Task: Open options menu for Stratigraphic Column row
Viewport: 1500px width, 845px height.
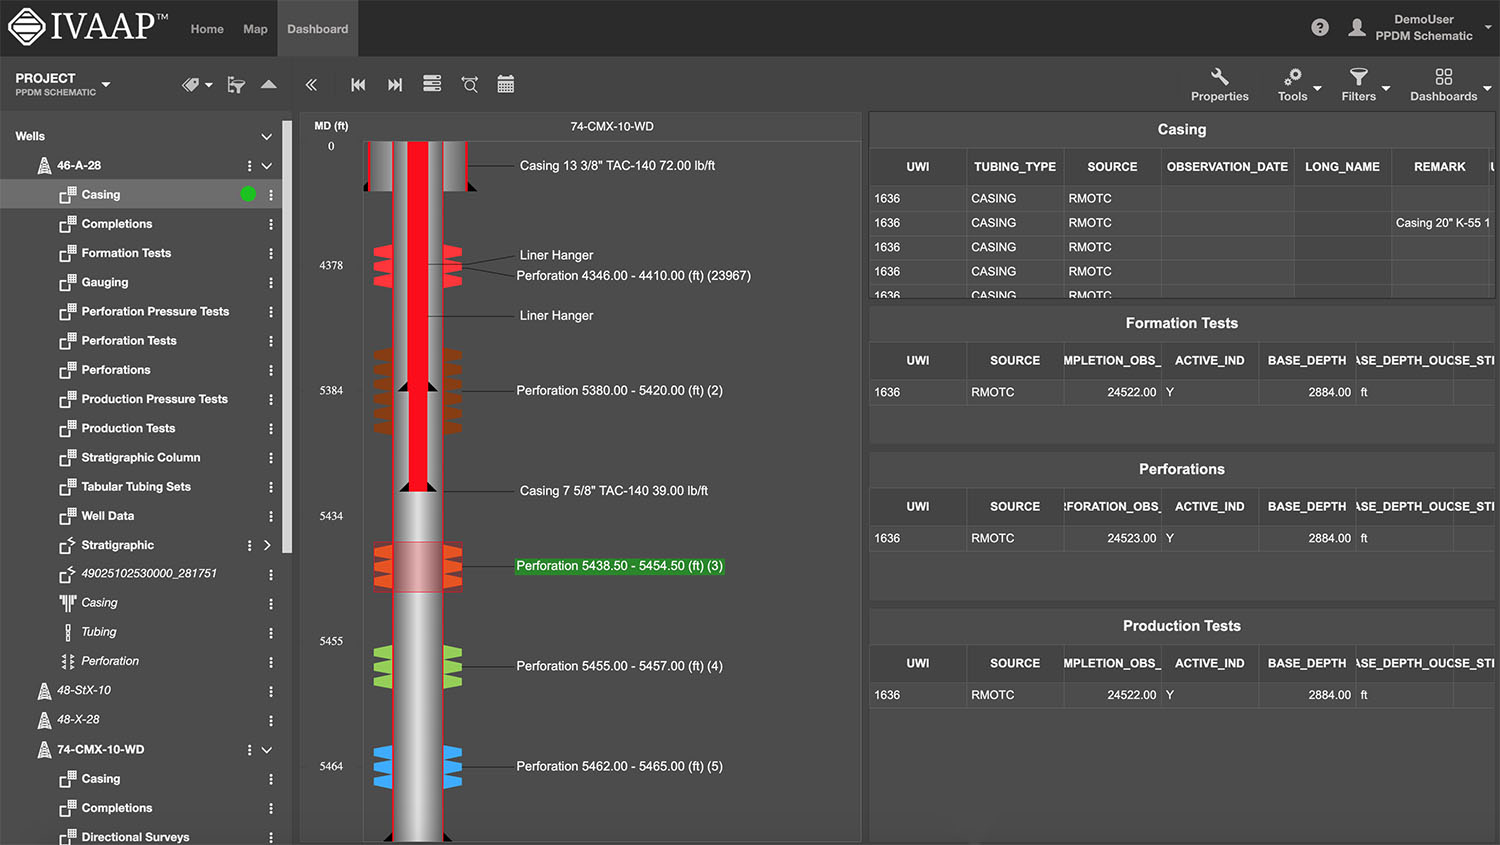Action: 271,458
